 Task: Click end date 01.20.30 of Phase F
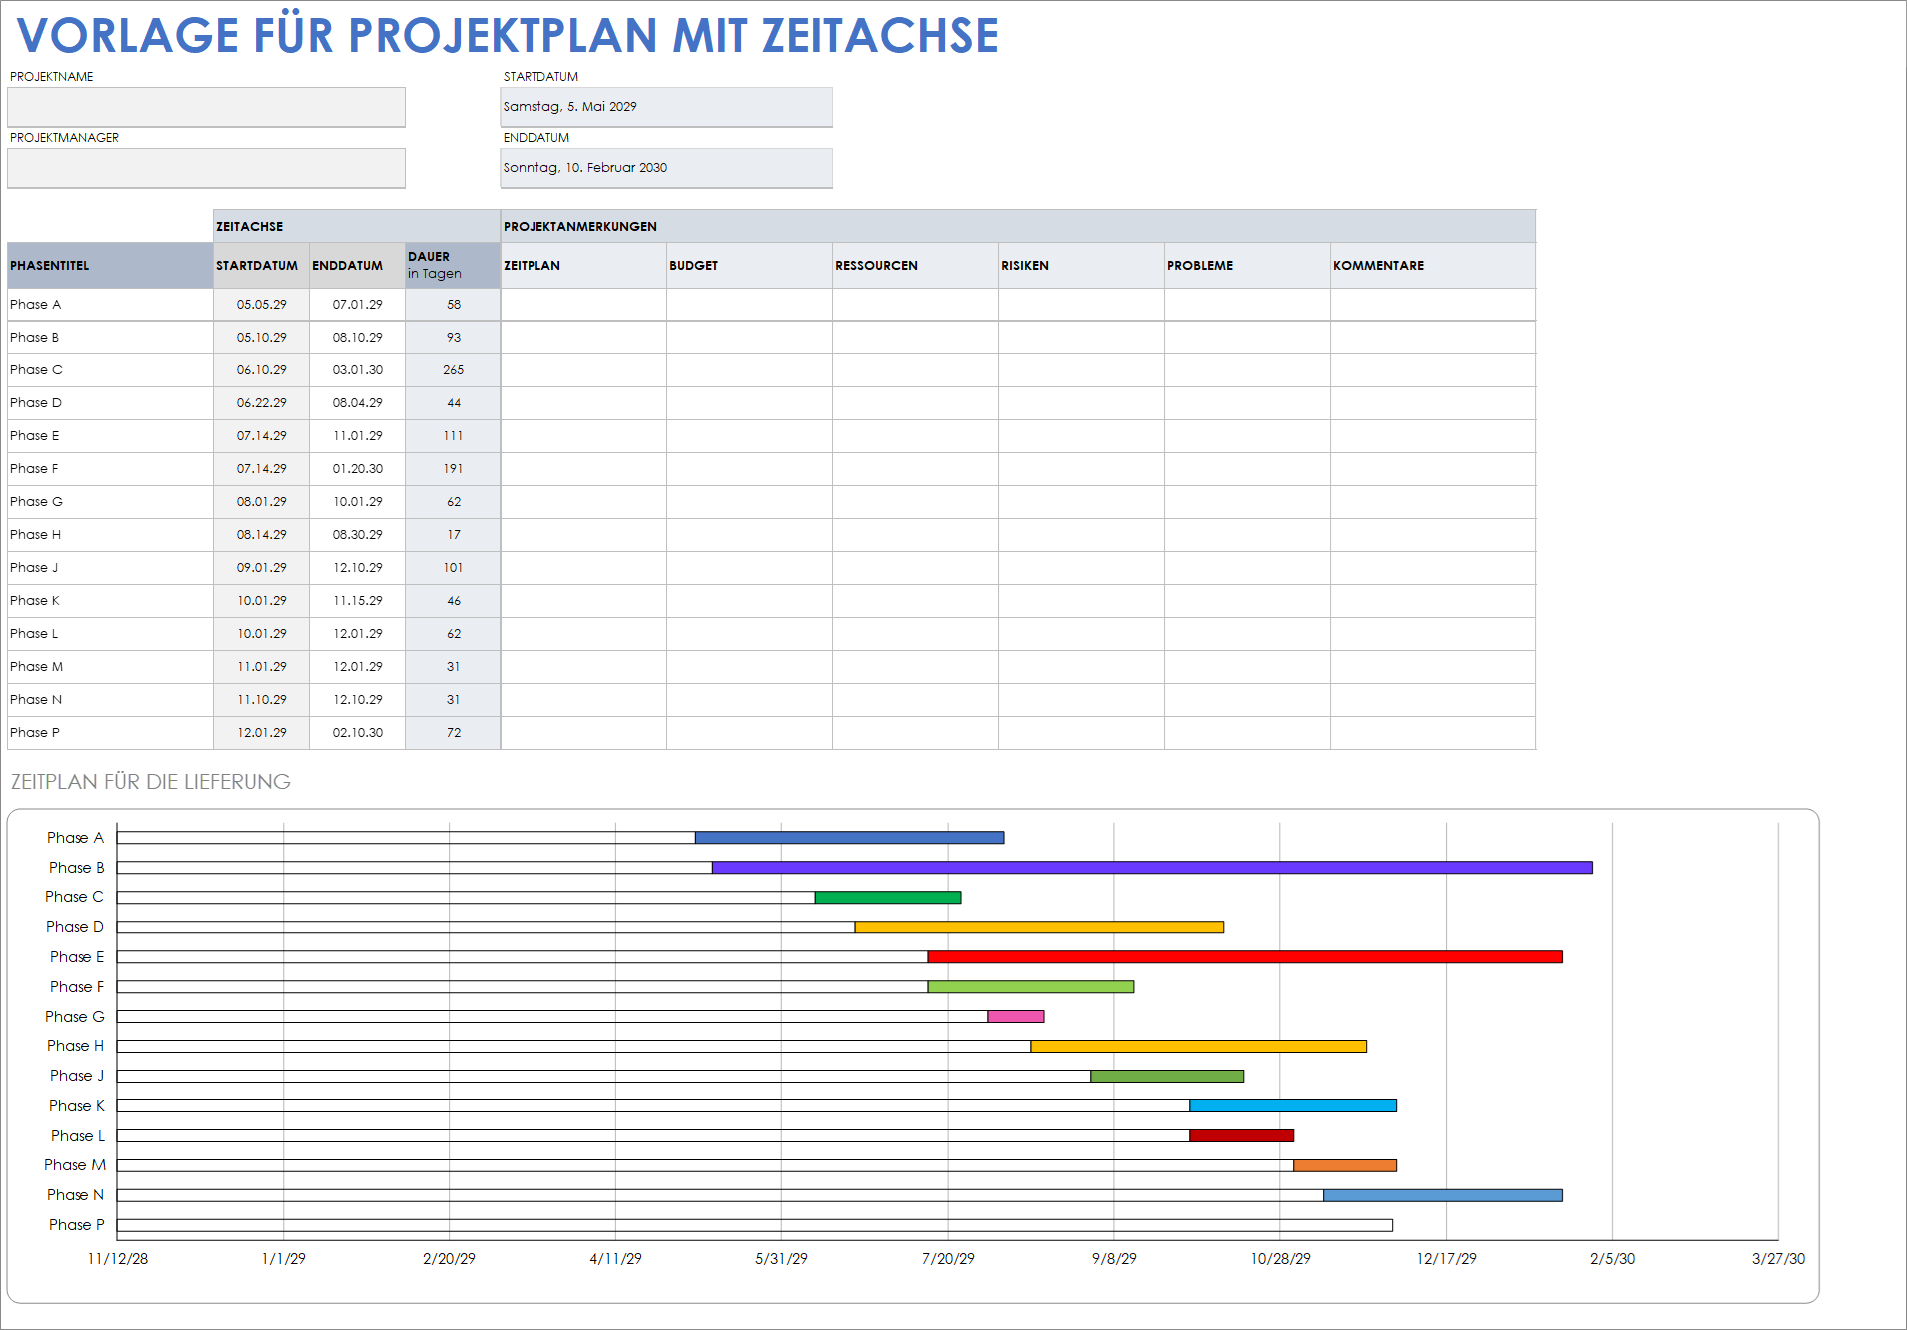(x=357, y=469)
